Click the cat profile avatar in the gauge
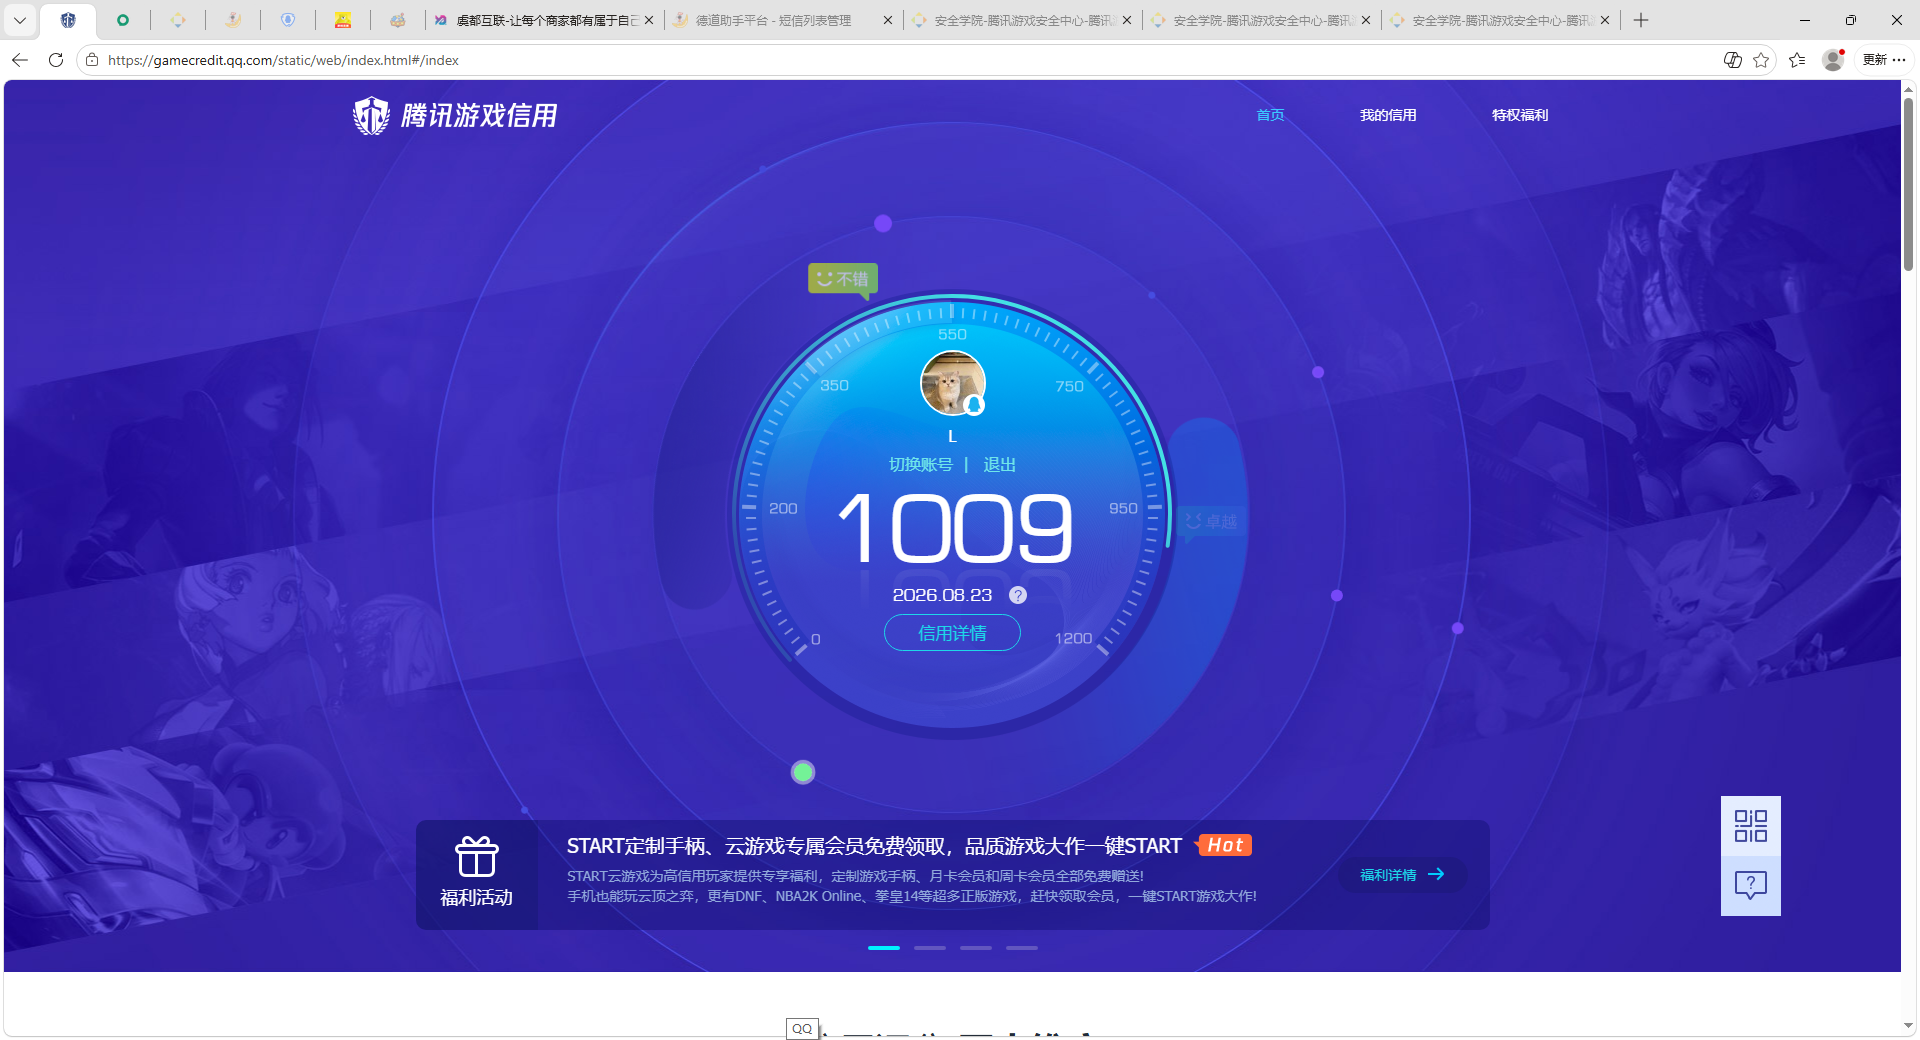 [953, 382]
